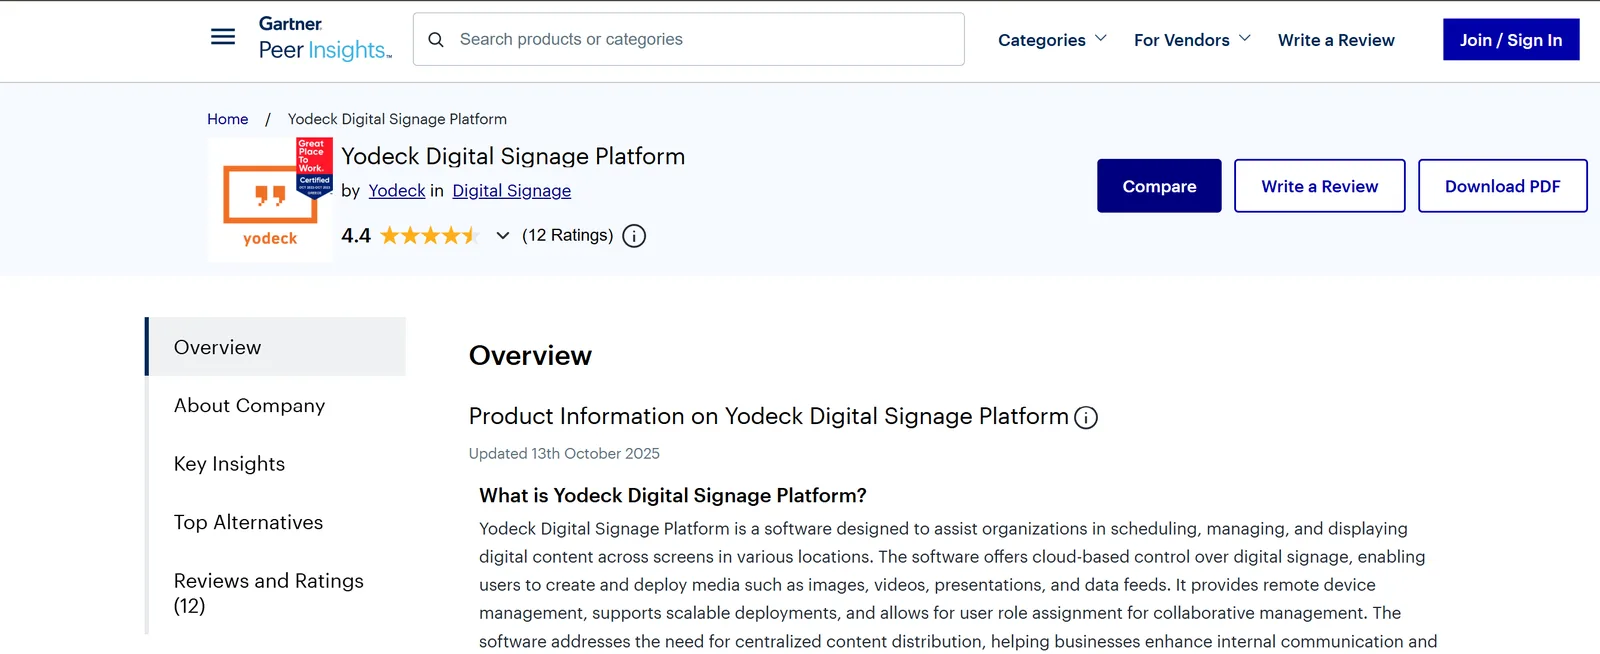Click the search magnifier icon
The width and height of the screenshot is (1600, 654).
tap(436, 40)
